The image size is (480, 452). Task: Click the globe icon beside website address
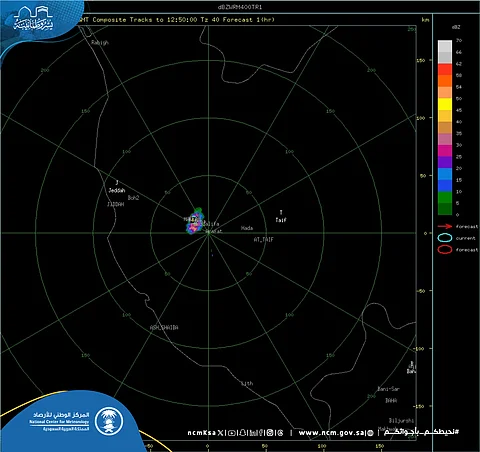pyautogui.click(x=370, y=433)
